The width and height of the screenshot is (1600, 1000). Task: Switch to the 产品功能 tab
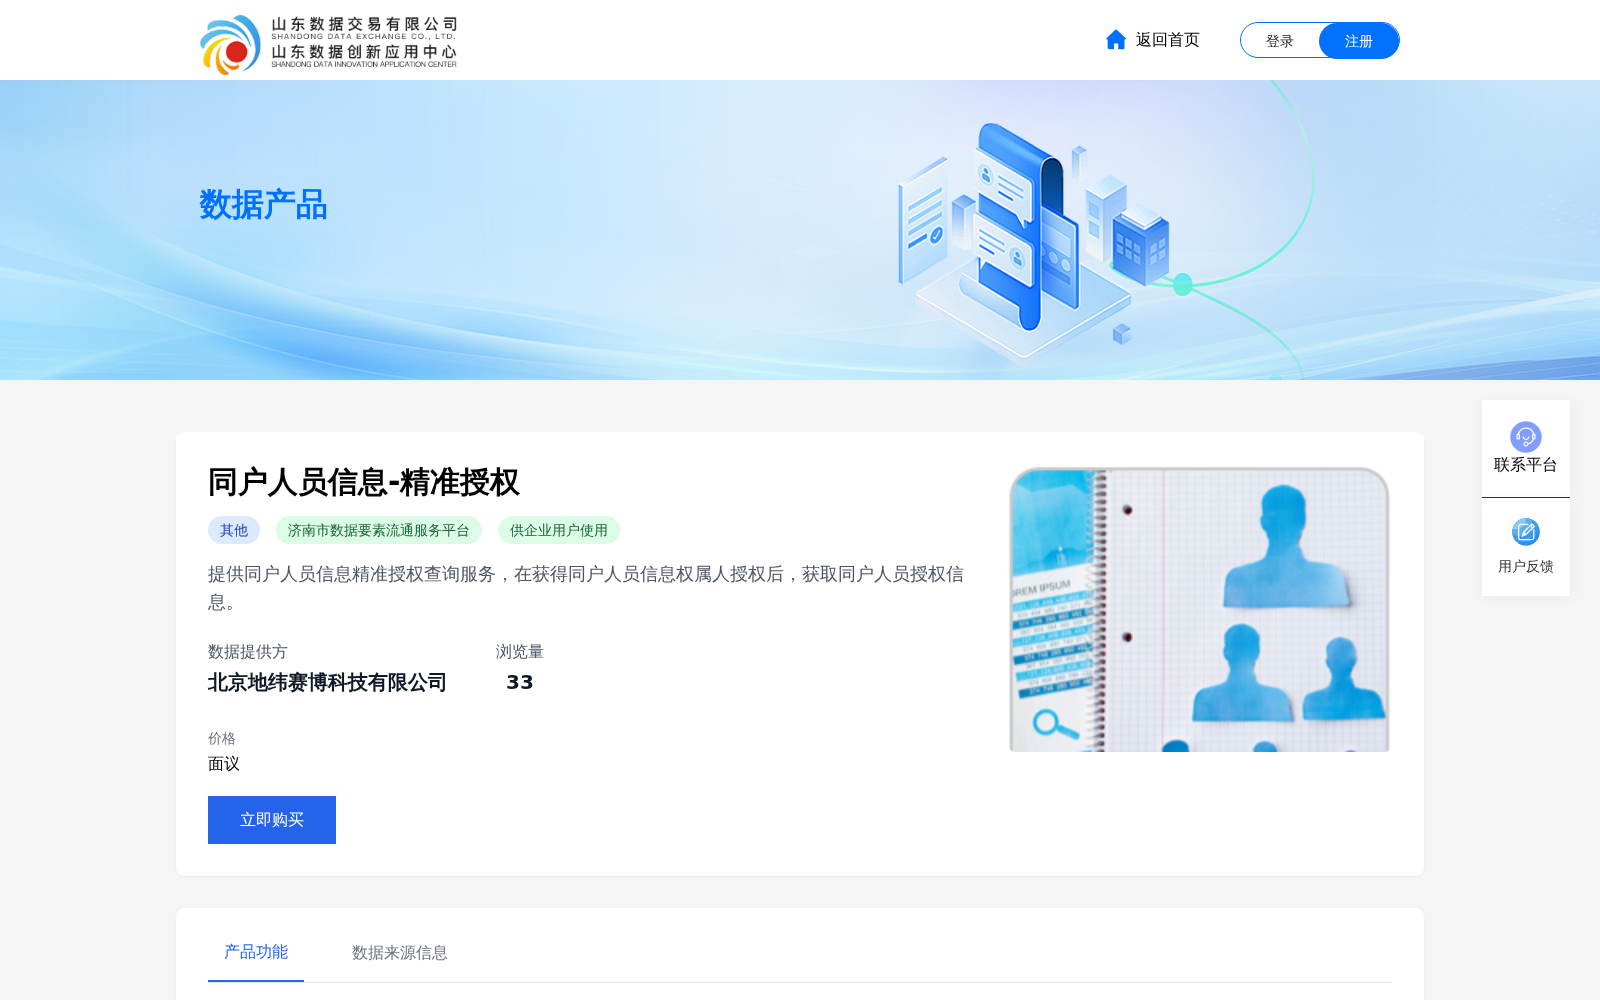(x=256, y=952)
